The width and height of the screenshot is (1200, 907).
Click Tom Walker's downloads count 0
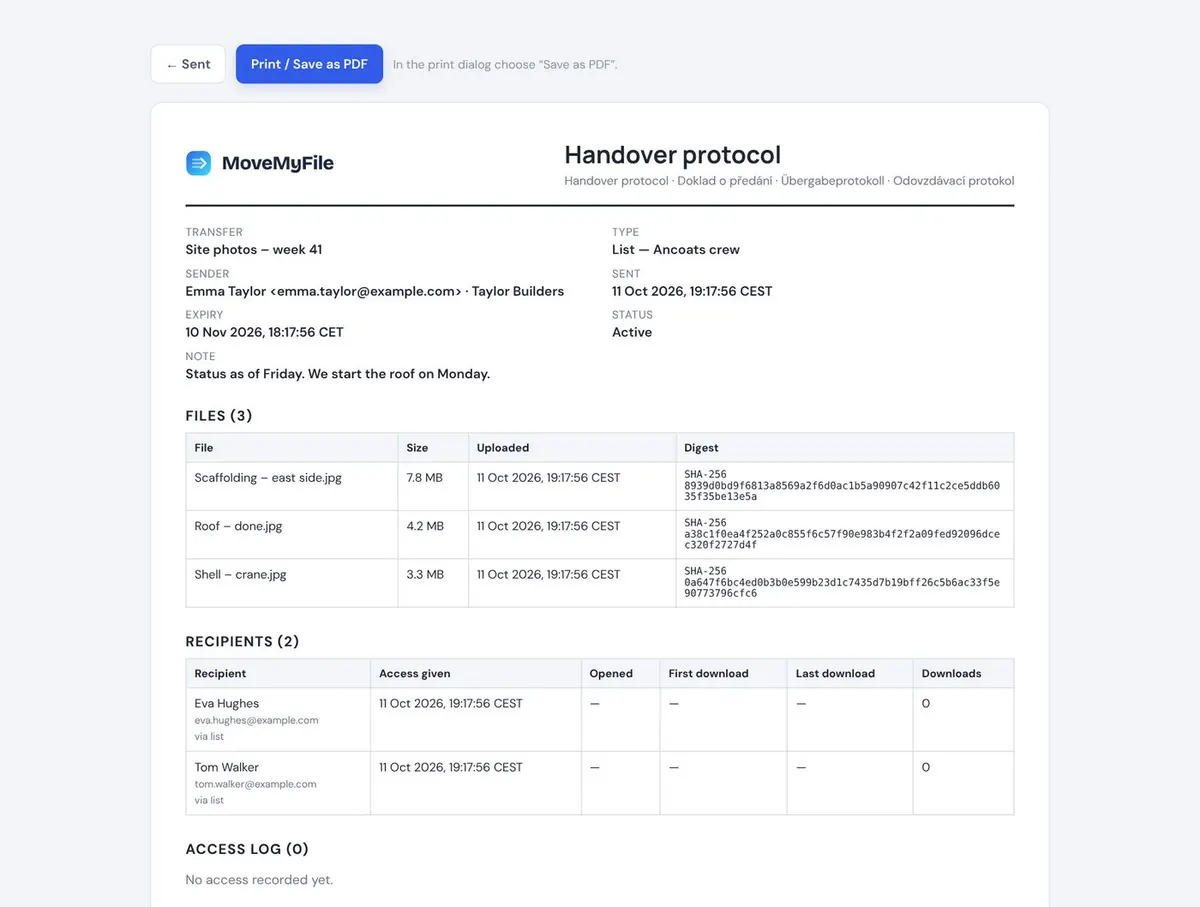pos(926,768)
